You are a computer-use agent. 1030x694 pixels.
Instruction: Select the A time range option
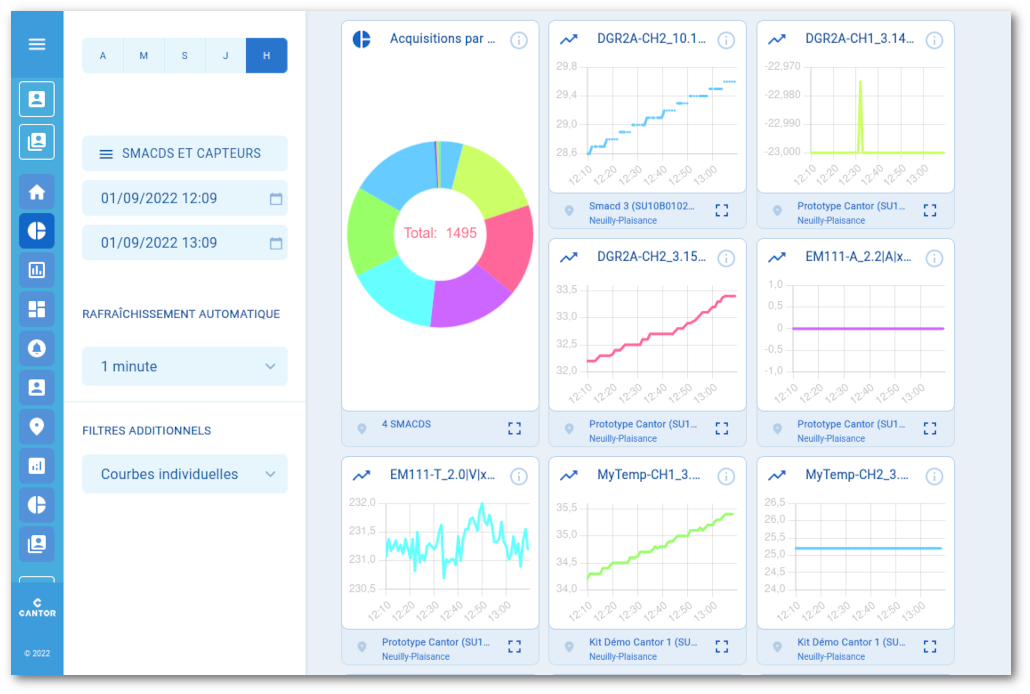click(x=102, y=56)
